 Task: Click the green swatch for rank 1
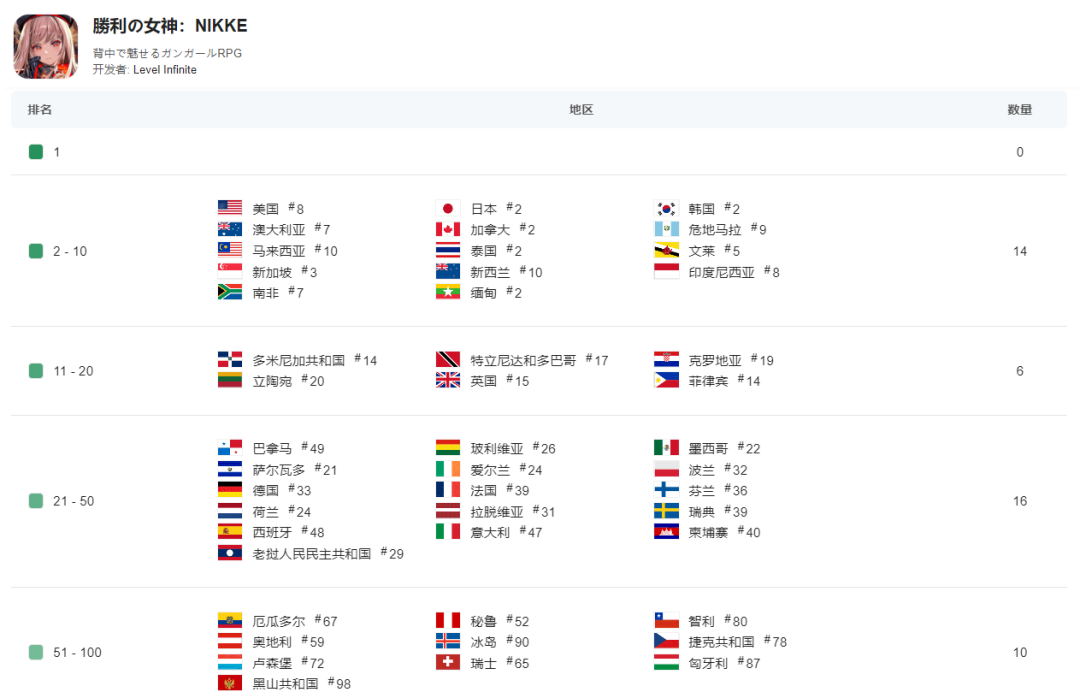36,152
